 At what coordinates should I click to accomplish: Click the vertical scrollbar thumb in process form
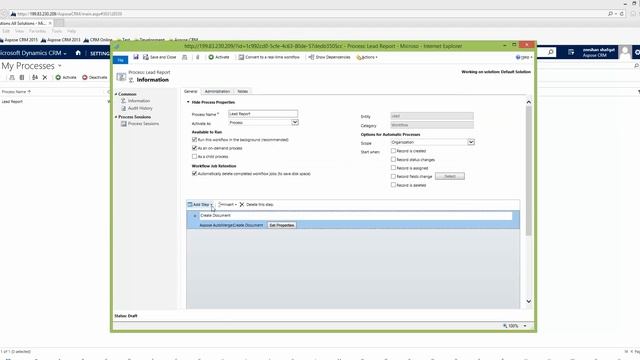[529, 171]
